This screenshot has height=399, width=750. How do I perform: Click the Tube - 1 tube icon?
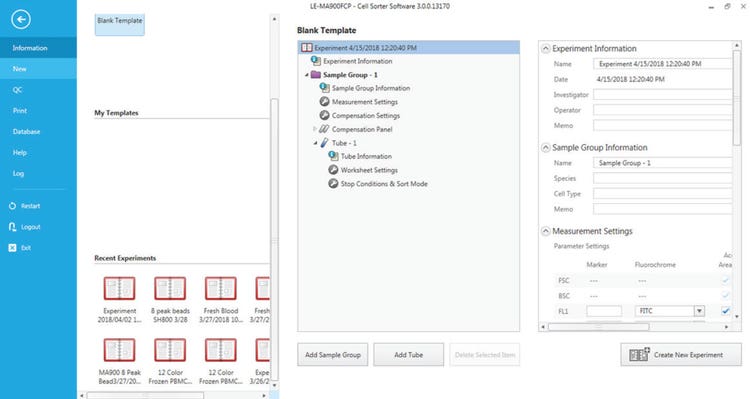(324, 143)
